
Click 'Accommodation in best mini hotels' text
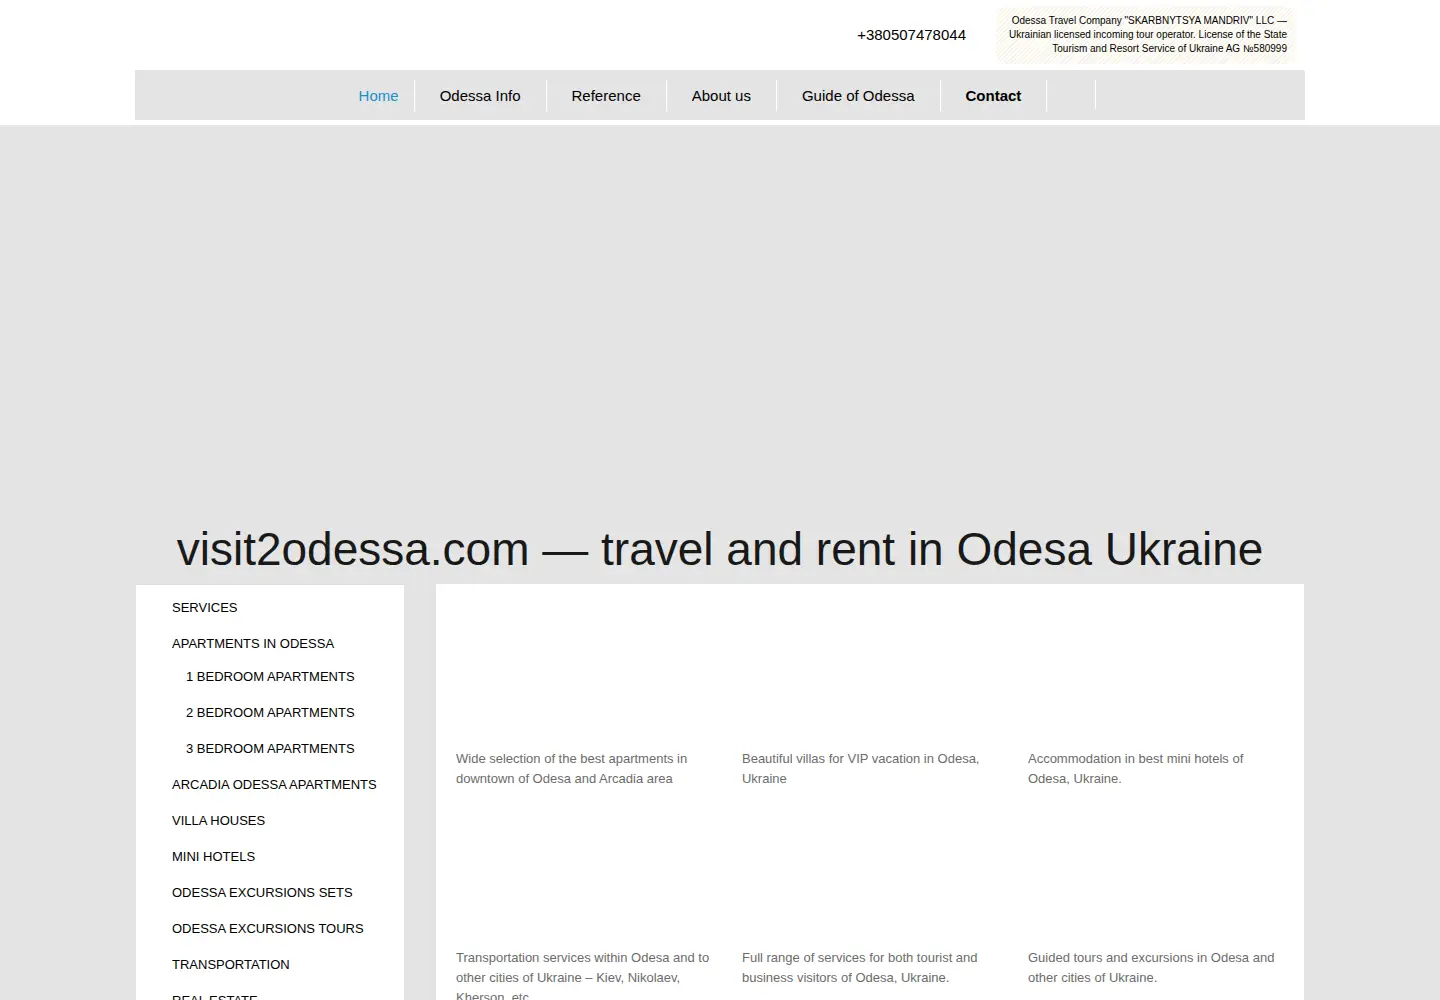[1136, 769]
